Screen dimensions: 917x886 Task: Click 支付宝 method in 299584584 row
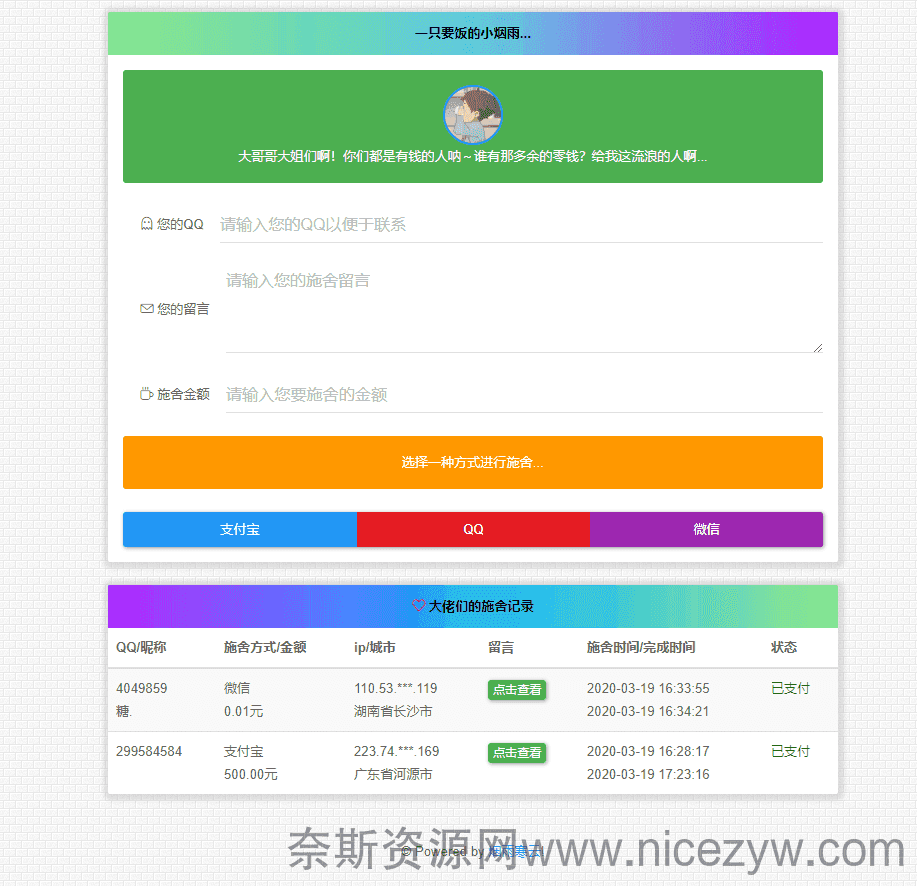[x=243, y=751]
